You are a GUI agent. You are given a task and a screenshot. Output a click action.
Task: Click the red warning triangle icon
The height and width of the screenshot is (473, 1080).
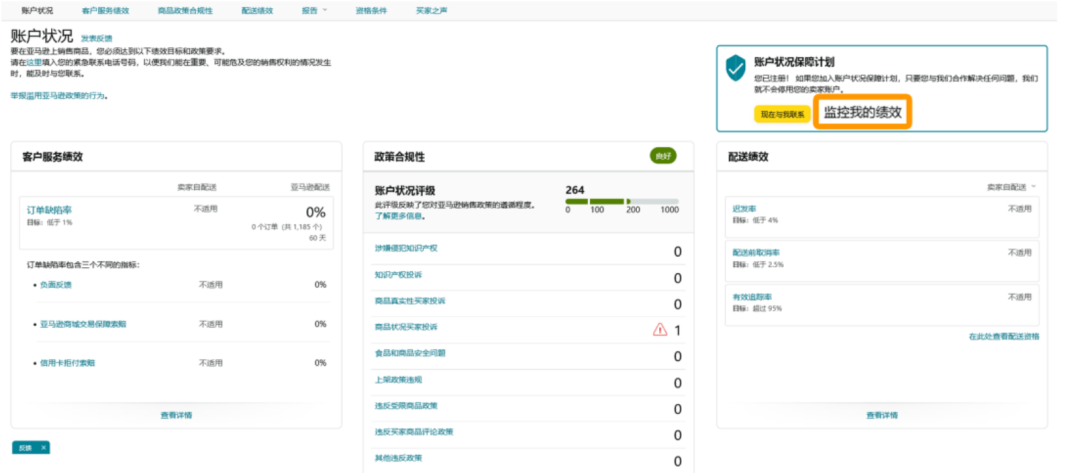click(x=660, y=330)
